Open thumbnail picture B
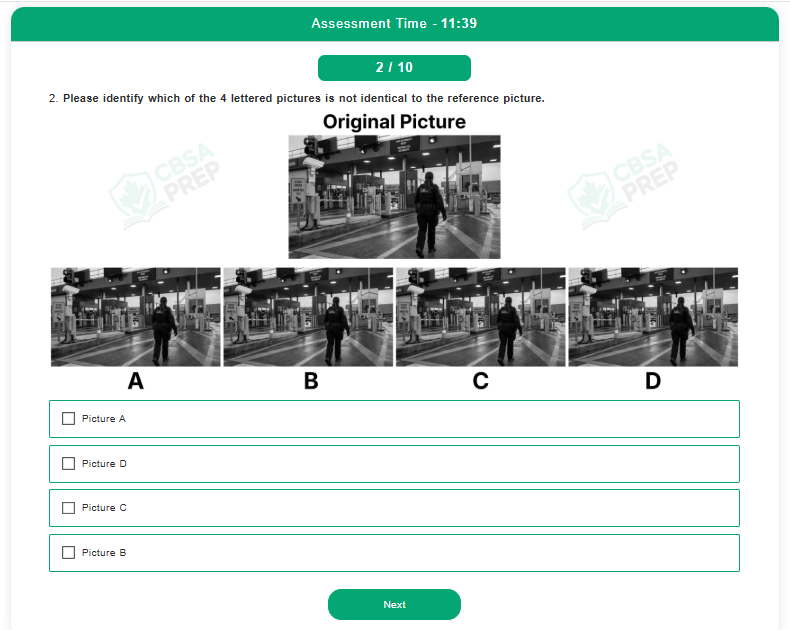 (308, 317)
